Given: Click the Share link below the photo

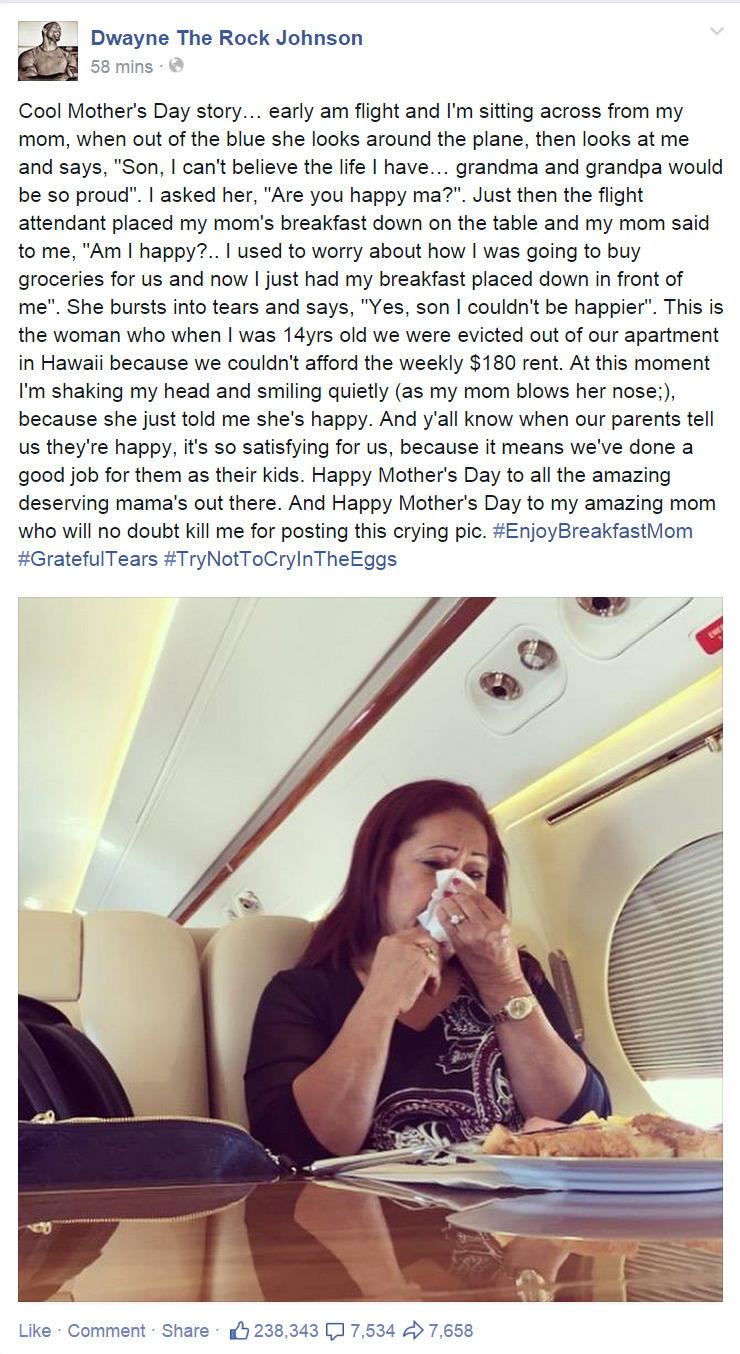Looking at the screenshot, I should pos(185,1330).
